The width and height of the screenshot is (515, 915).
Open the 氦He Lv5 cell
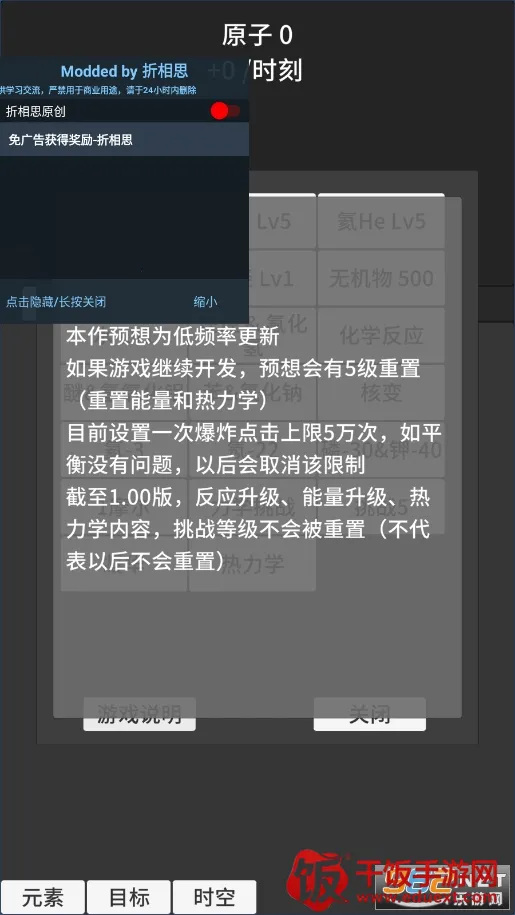[381, 222]
